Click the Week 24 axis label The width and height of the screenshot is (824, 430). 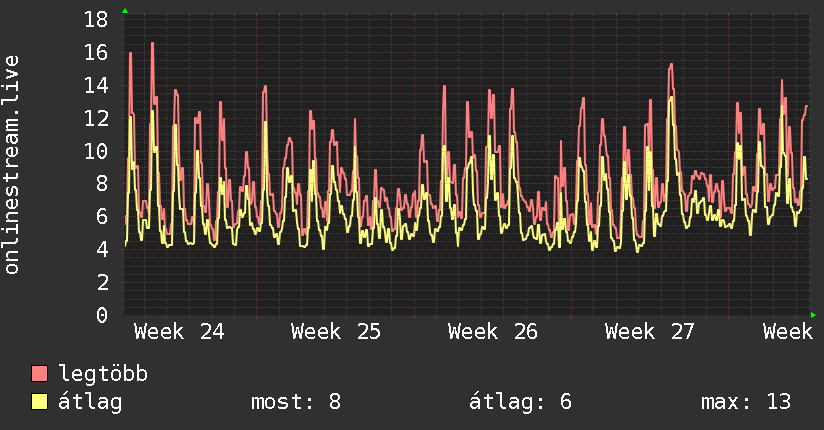coord(179,332)
